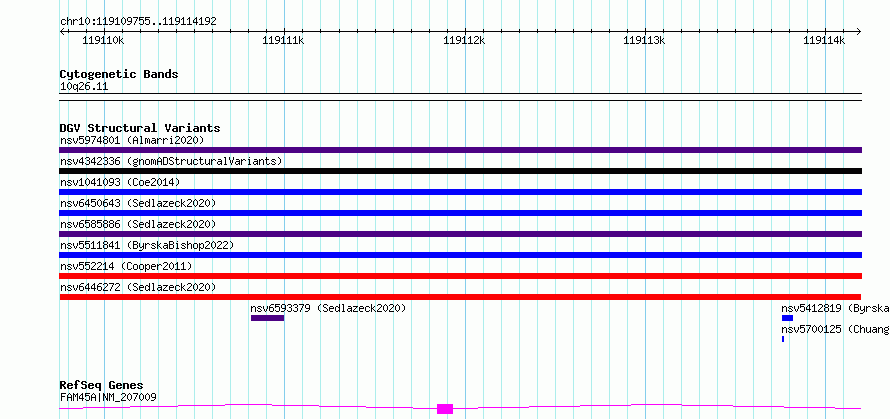Select the tiny blue nsv5700125 marker
890x419 pixels.
pos(783,339)
